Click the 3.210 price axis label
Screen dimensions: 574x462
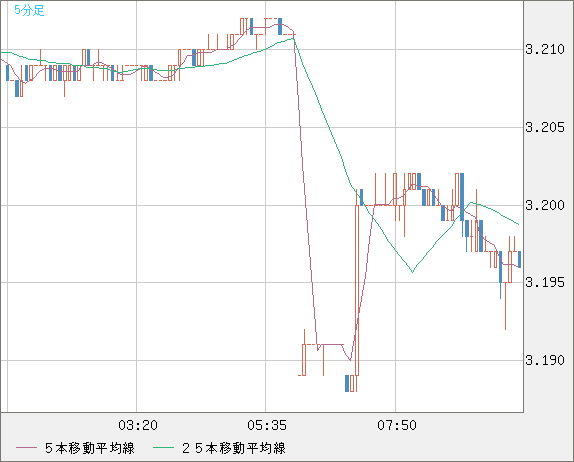545,49
